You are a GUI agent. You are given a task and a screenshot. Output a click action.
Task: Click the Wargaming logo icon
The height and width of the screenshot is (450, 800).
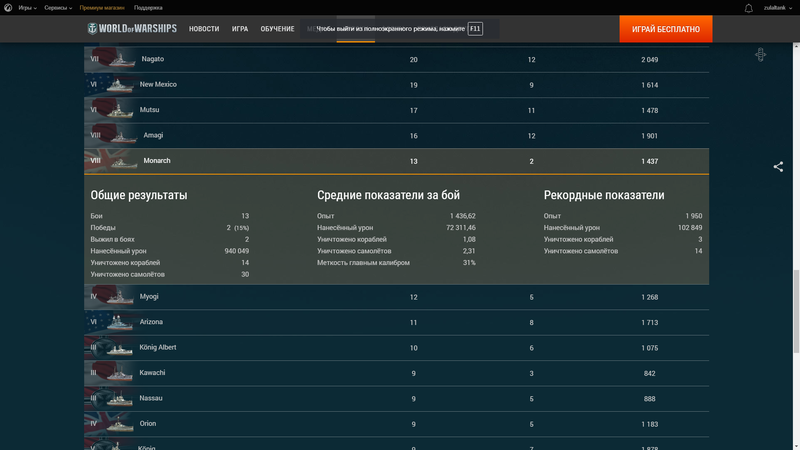click(x=8, y=8)
